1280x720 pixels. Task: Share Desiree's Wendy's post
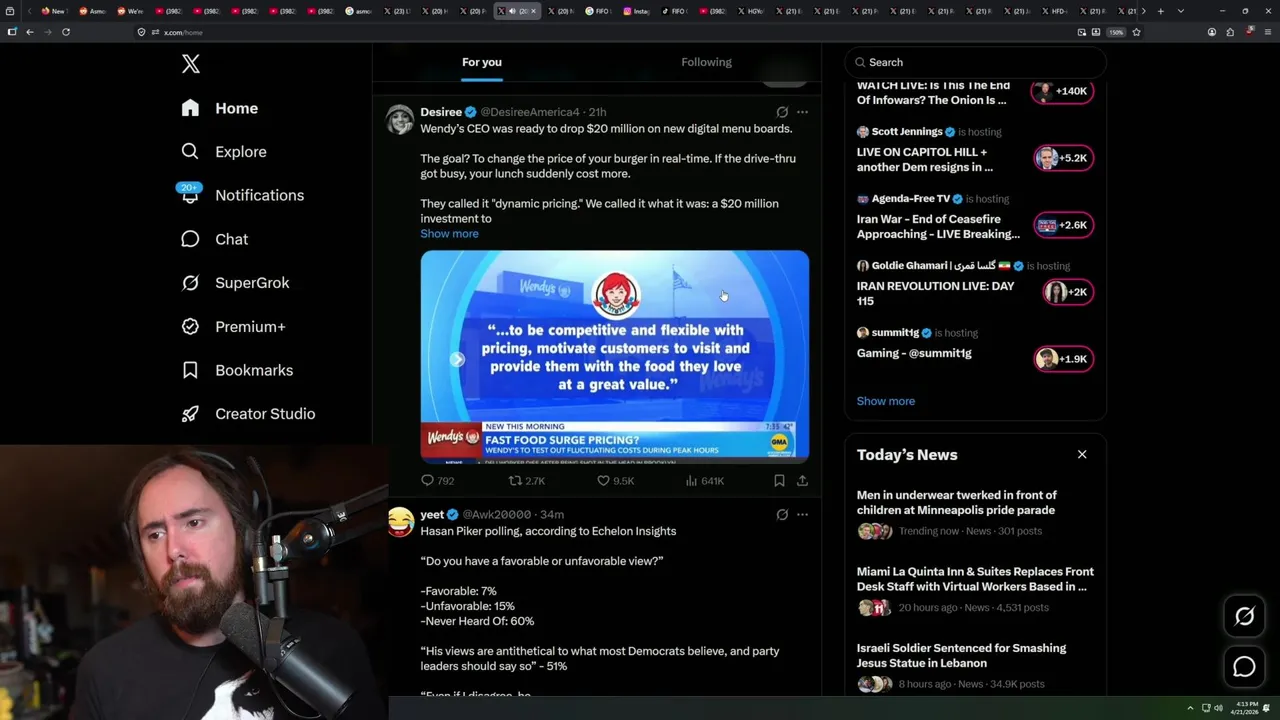click(802, 481)
